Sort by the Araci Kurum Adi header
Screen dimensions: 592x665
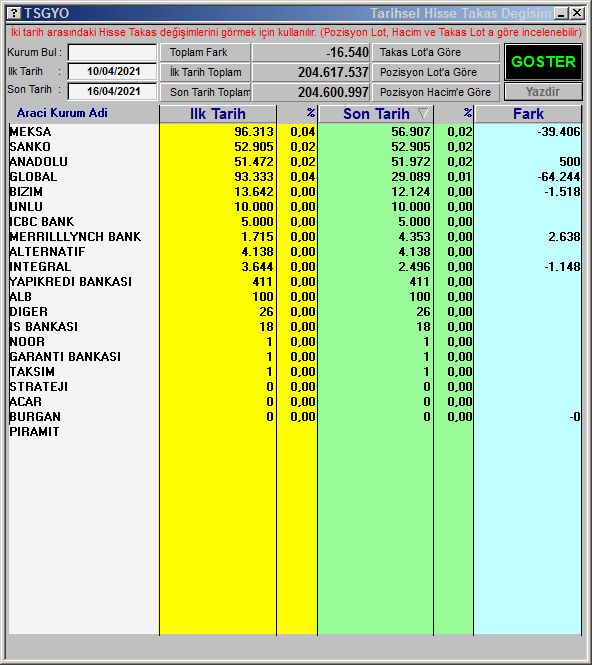[62, 113]
